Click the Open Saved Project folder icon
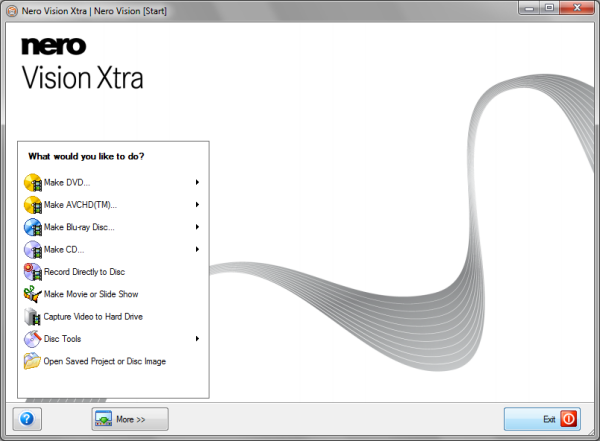This screenshot has width=600, height=441. (x=32, y=362)
